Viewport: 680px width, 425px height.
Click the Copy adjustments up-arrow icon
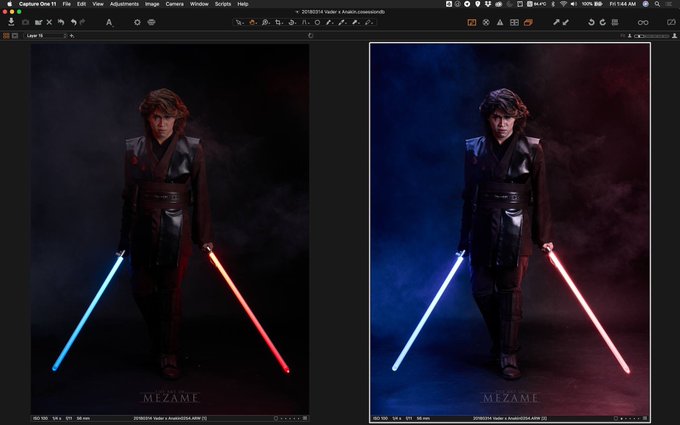point(556,22)
